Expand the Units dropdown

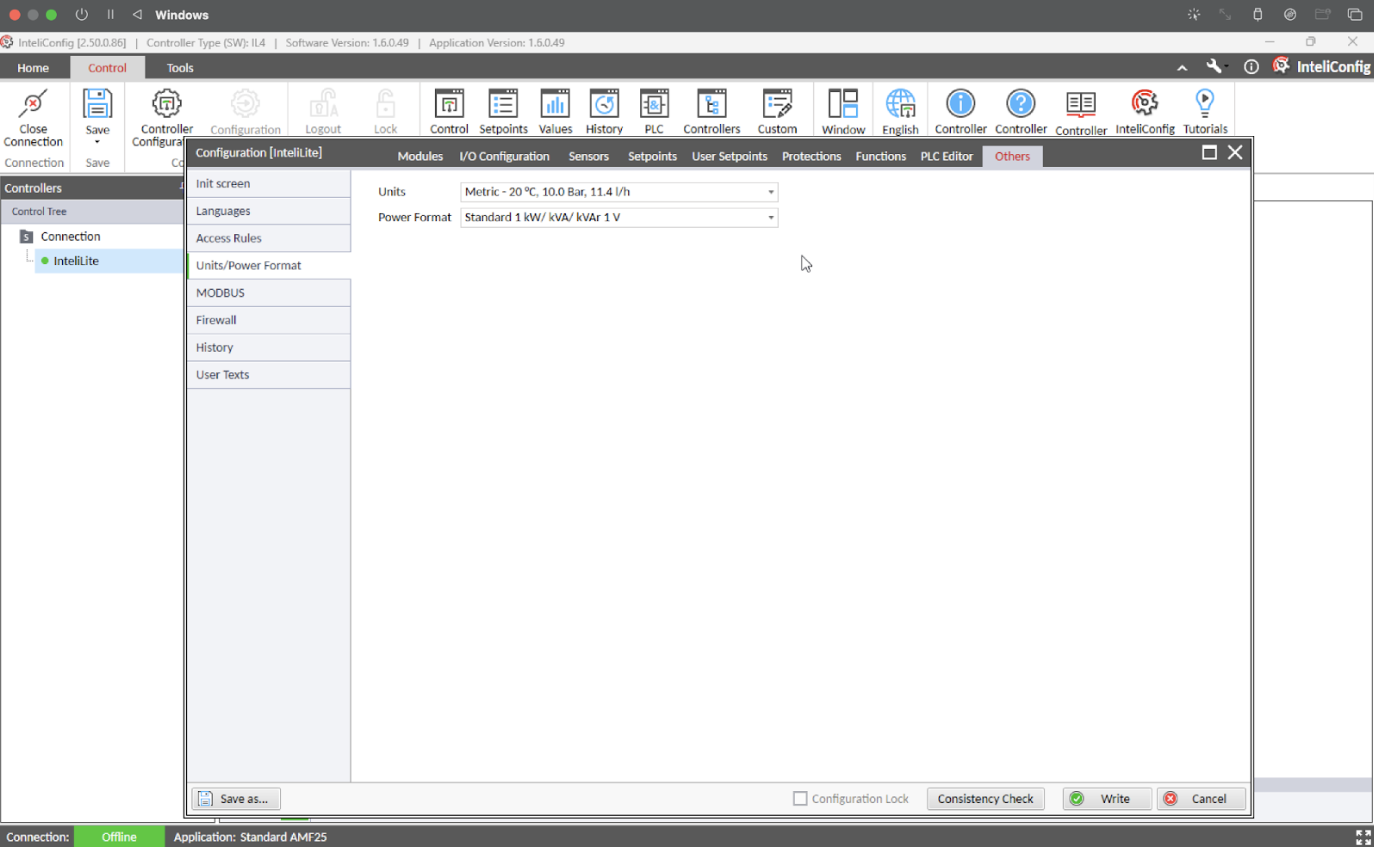tap(770, 192)
